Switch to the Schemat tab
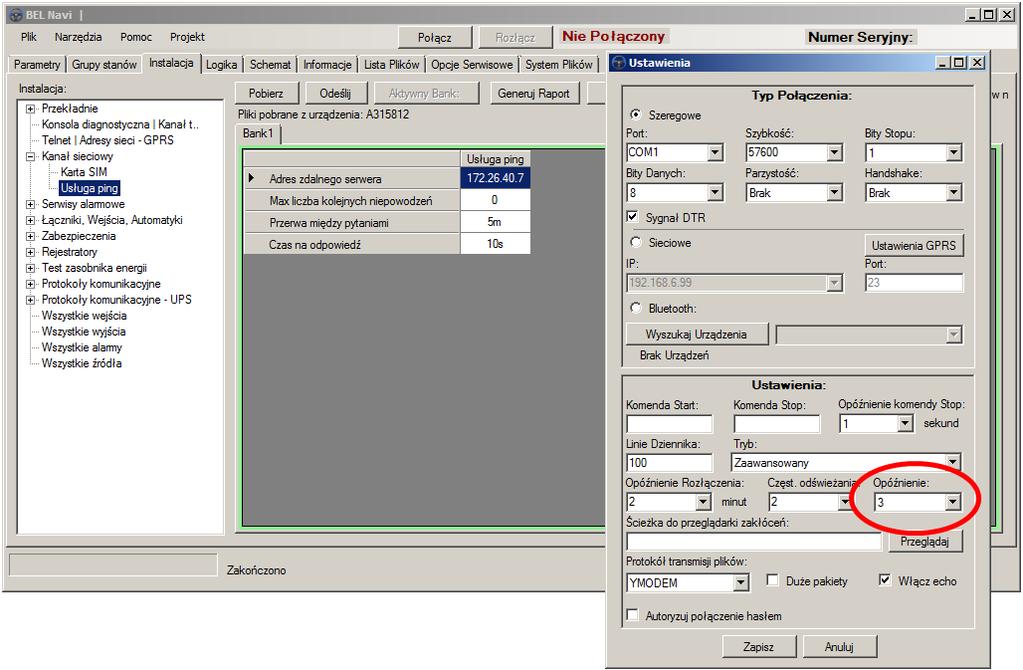Viewport: 1023px width, 670px height. (270, 65)
